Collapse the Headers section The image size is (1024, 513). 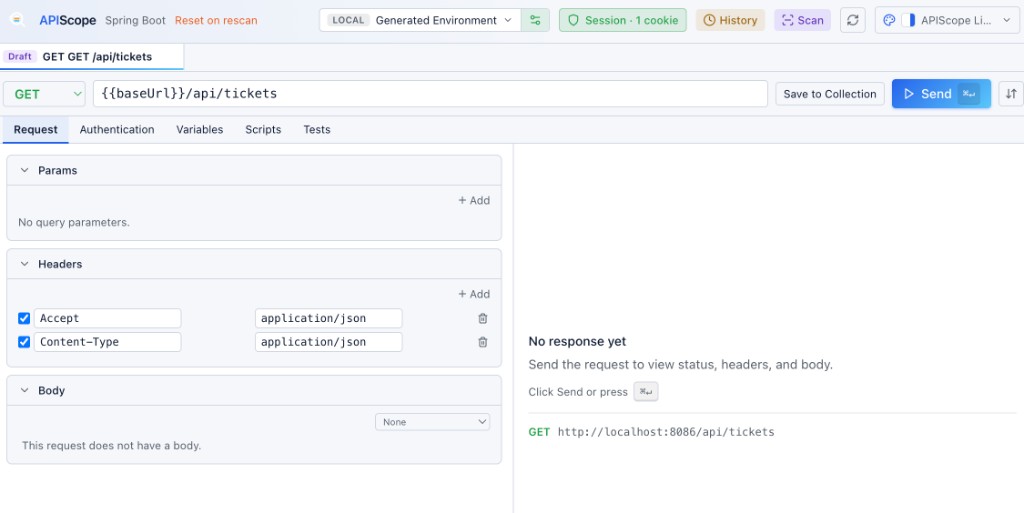[x=24, y=264]
